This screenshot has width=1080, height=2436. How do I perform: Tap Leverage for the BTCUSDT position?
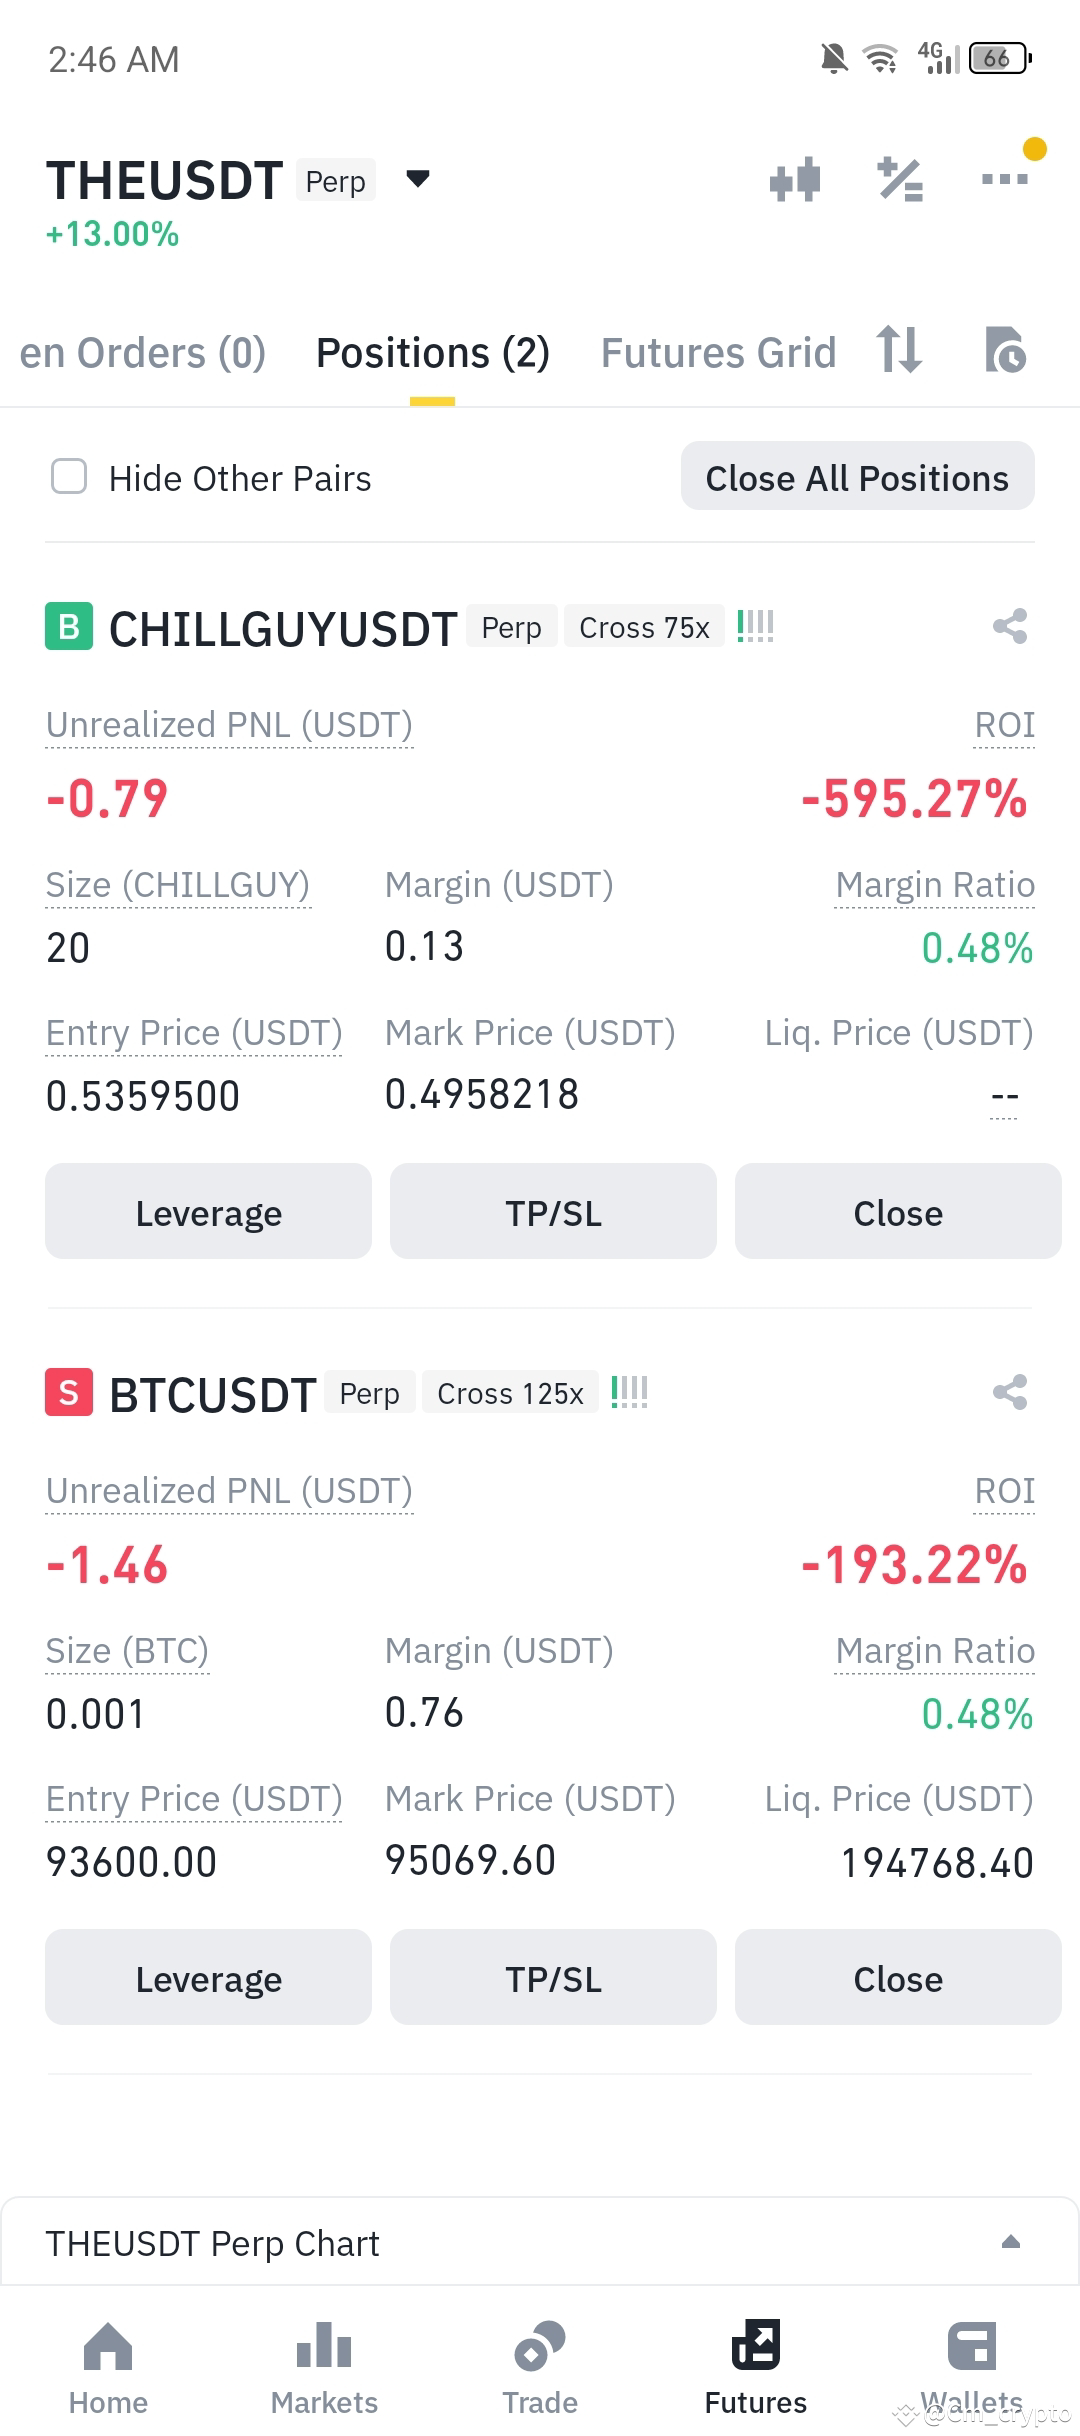pyautogui.click(x=208, y=1978)
